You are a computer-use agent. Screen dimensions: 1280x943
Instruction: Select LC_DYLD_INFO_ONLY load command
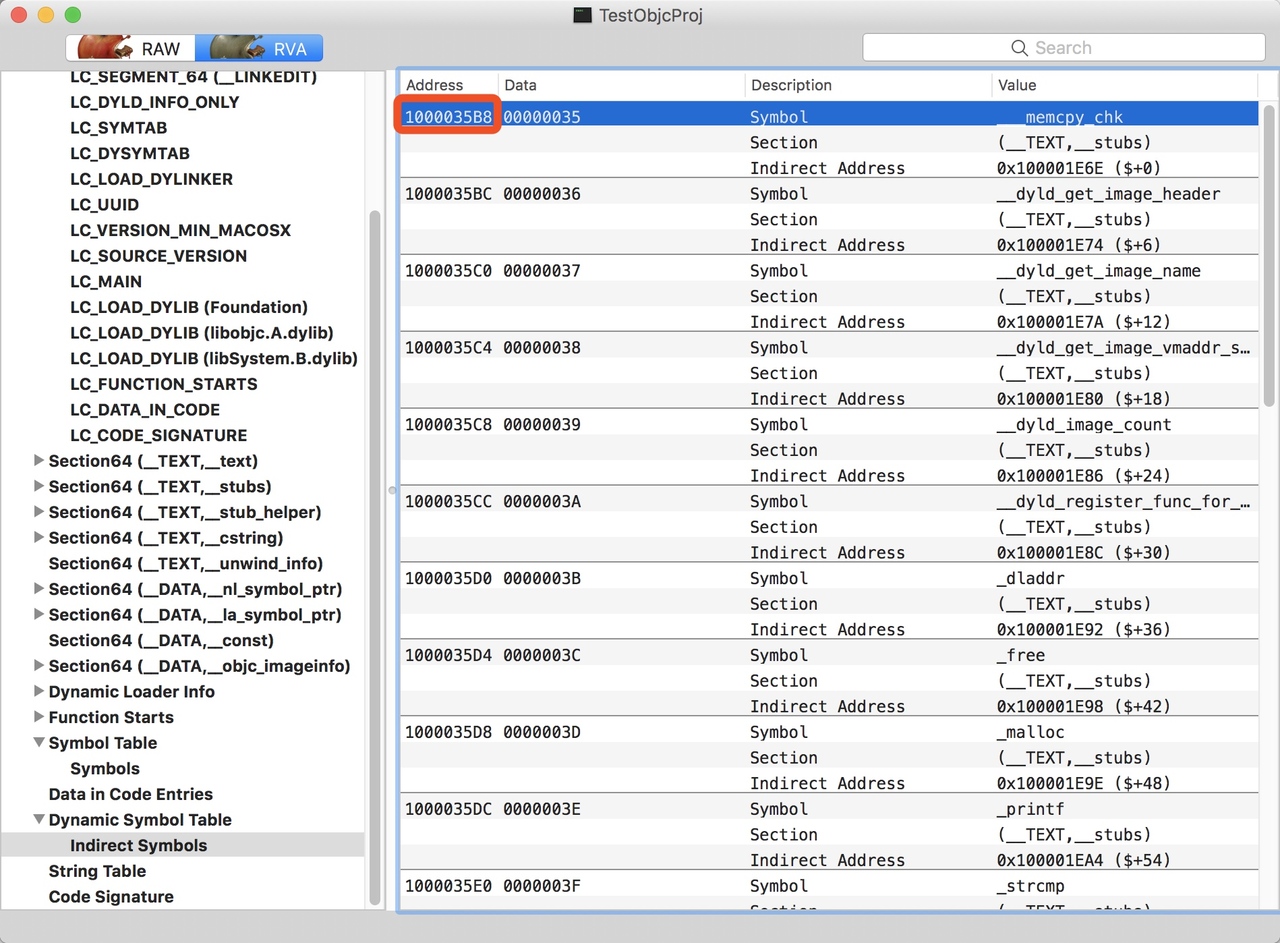click(x=155, y=102)
